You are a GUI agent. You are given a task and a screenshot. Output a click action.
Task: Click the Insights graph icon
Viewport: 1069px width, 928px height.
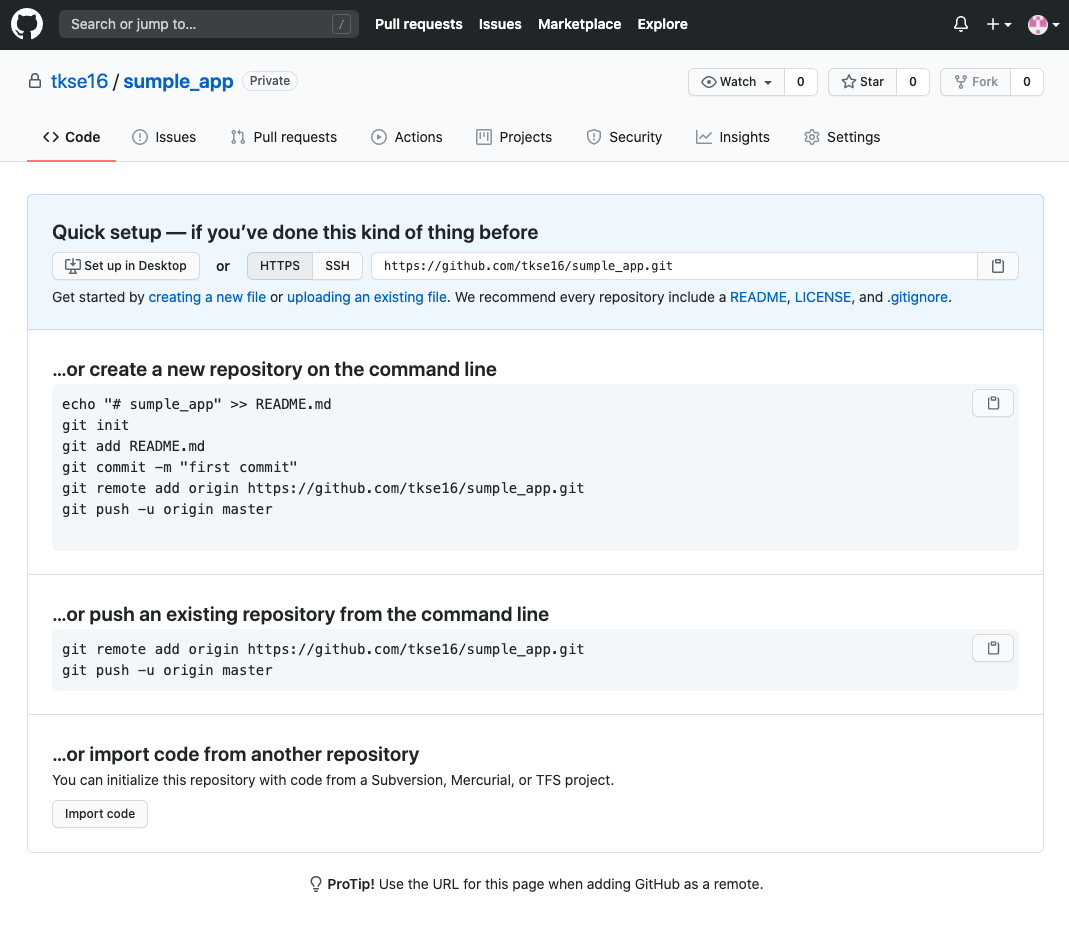coord(702,137)
